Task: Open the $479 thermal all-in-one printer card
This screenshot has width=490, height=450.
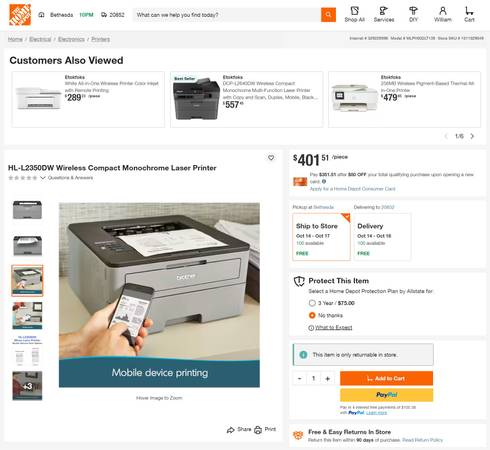Action: [405, 99]
